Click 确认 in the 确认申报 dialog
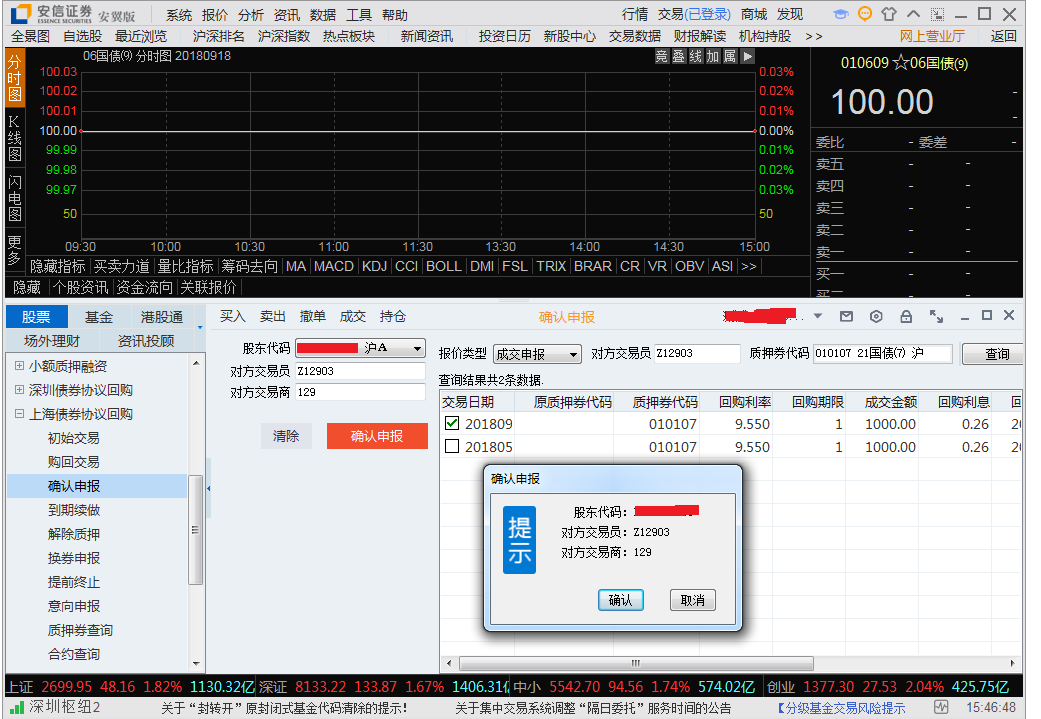 point(620,600)
